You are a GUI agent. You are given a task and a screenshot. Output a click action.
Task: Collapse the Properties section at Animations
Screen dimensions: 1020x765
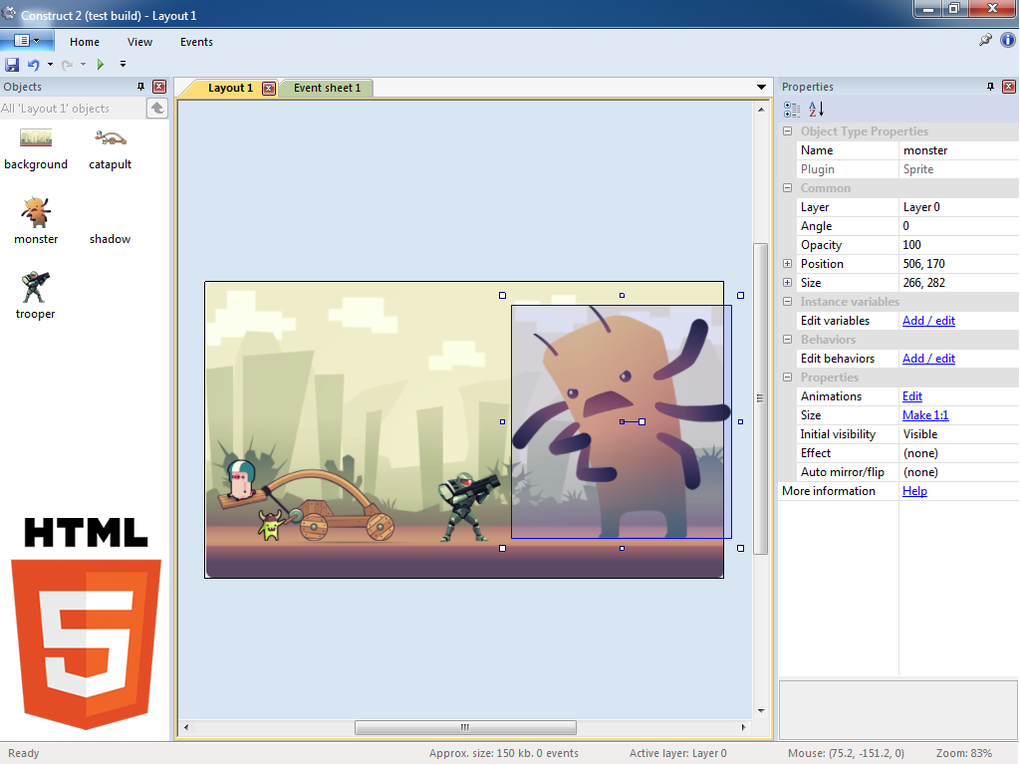tap(787, 377)
